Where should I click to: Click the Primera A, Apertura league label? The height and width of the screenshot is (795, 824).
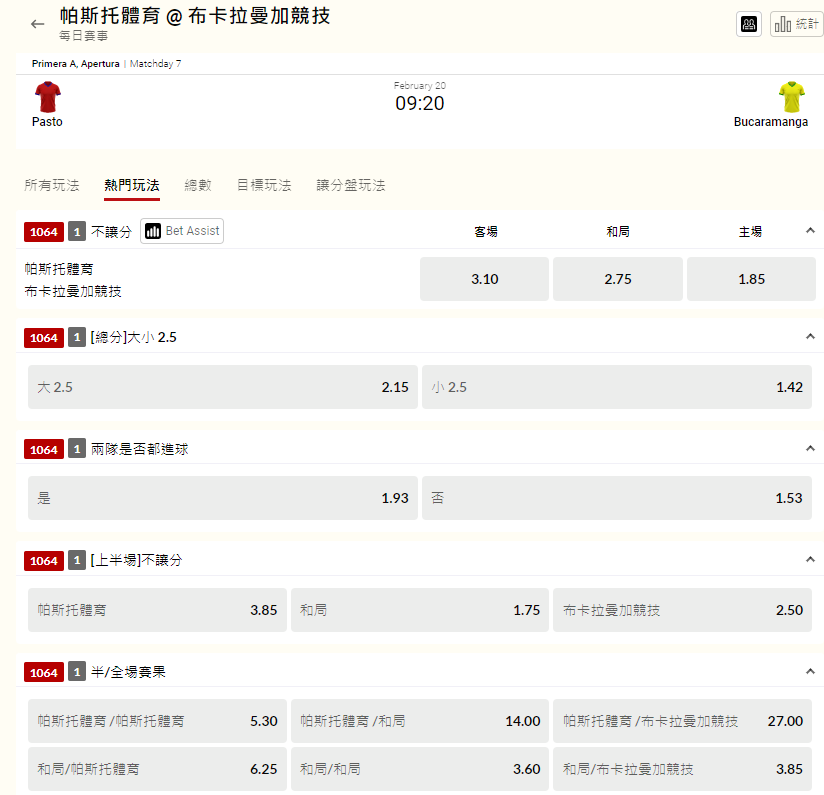(x=76, y=64)
